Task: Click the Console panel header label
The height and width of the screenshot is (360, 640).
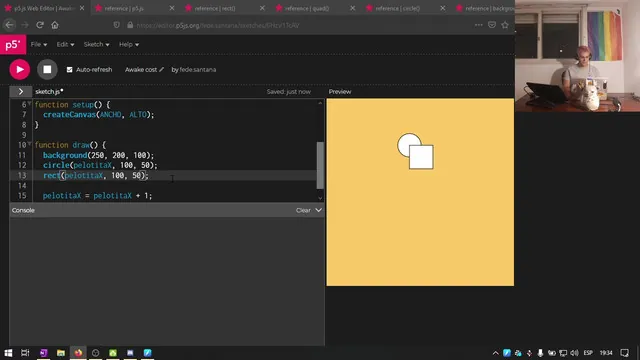Action: tap(23, 210)
